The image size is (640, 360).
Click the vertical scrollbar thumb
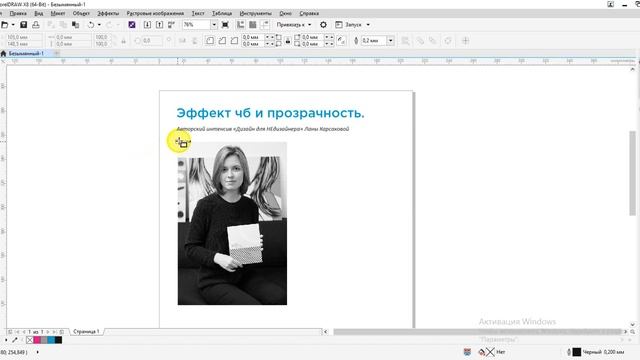[x=633, y=173]
